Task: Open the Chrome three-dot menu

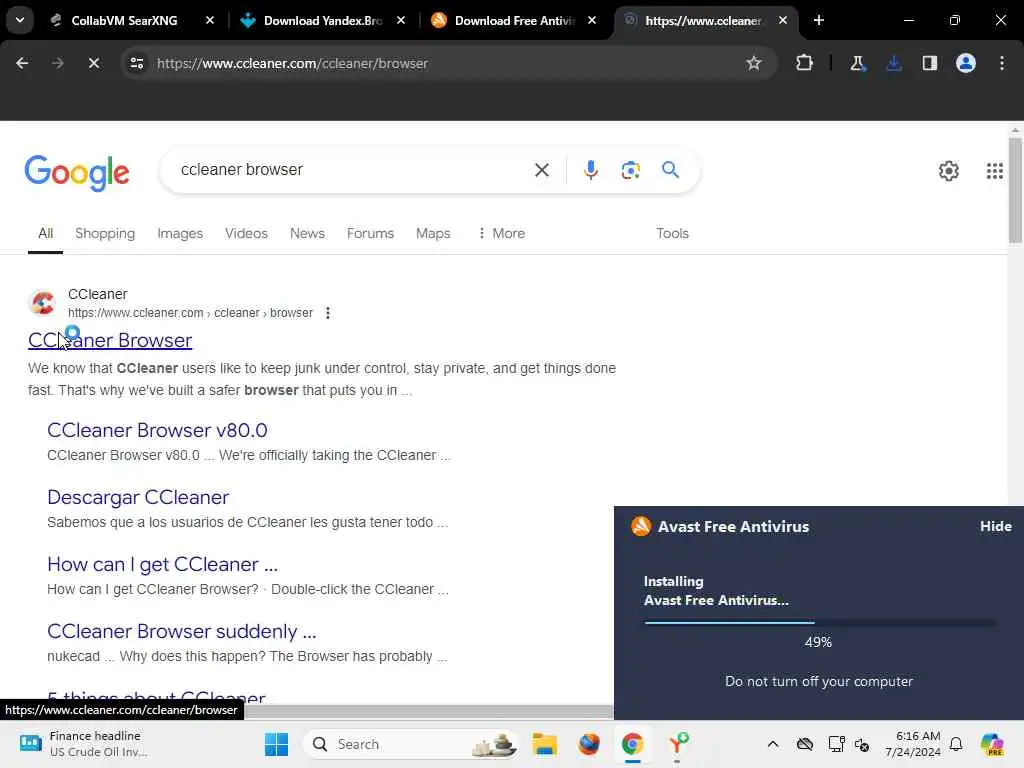Action: [1002, 63]
